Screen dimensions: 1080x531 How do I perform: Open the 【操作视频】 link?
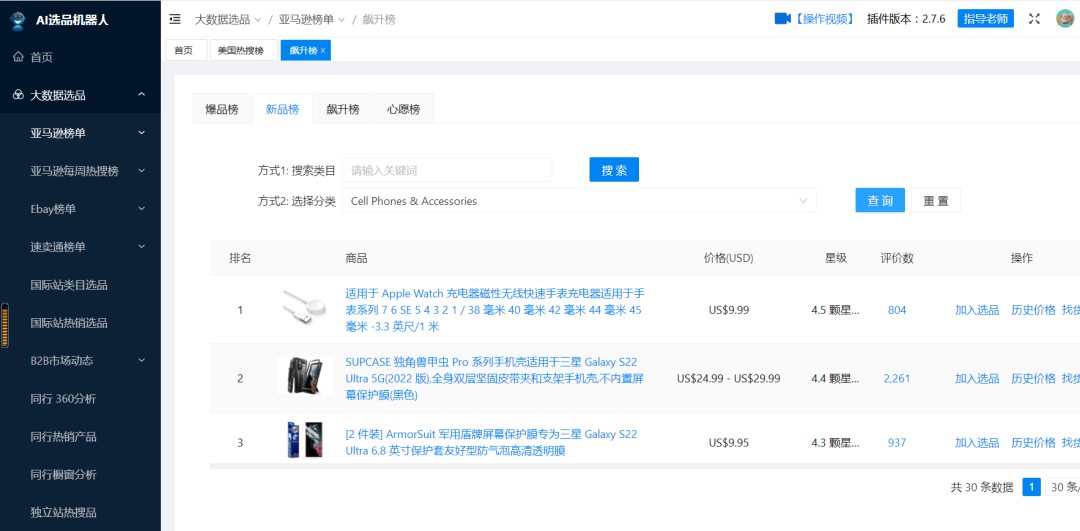[x=823, y=19]
